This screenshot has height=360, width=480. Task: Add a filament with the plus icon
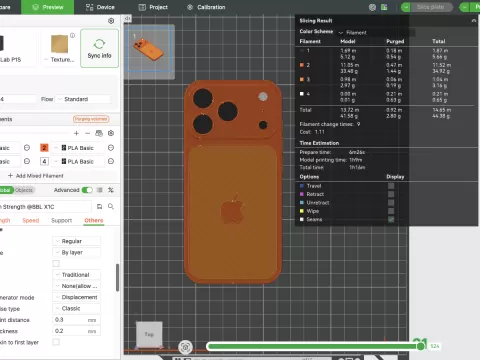[76, 133]
